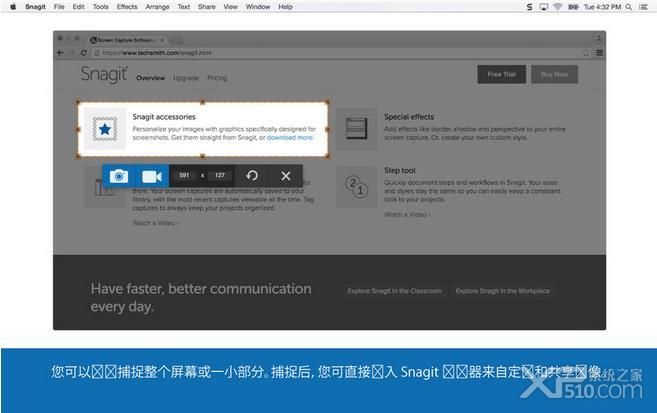Click the redo selection circular arrow

(x=252, y=176)
